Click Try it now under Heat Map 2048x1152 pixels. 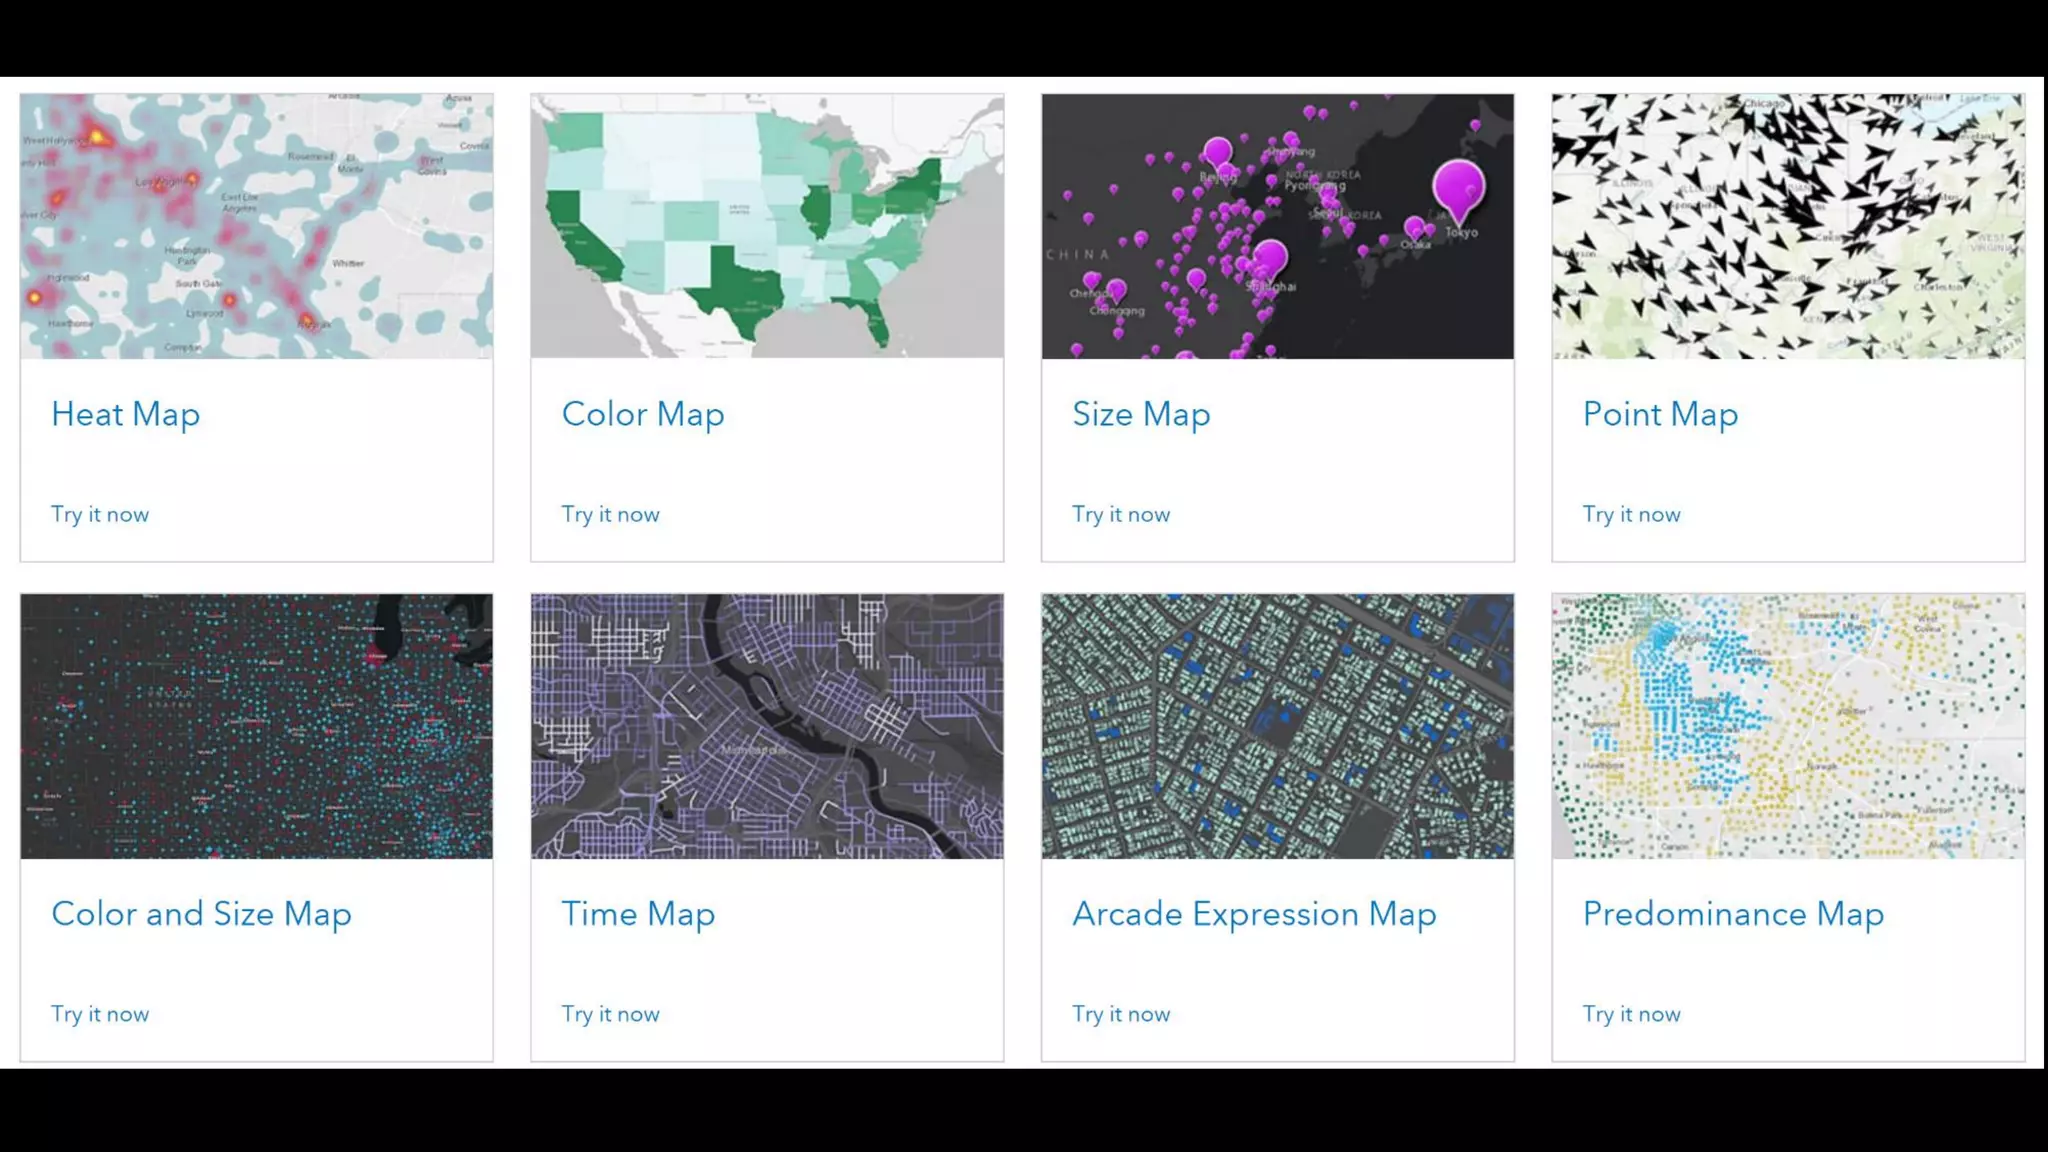tap(100, 514)
